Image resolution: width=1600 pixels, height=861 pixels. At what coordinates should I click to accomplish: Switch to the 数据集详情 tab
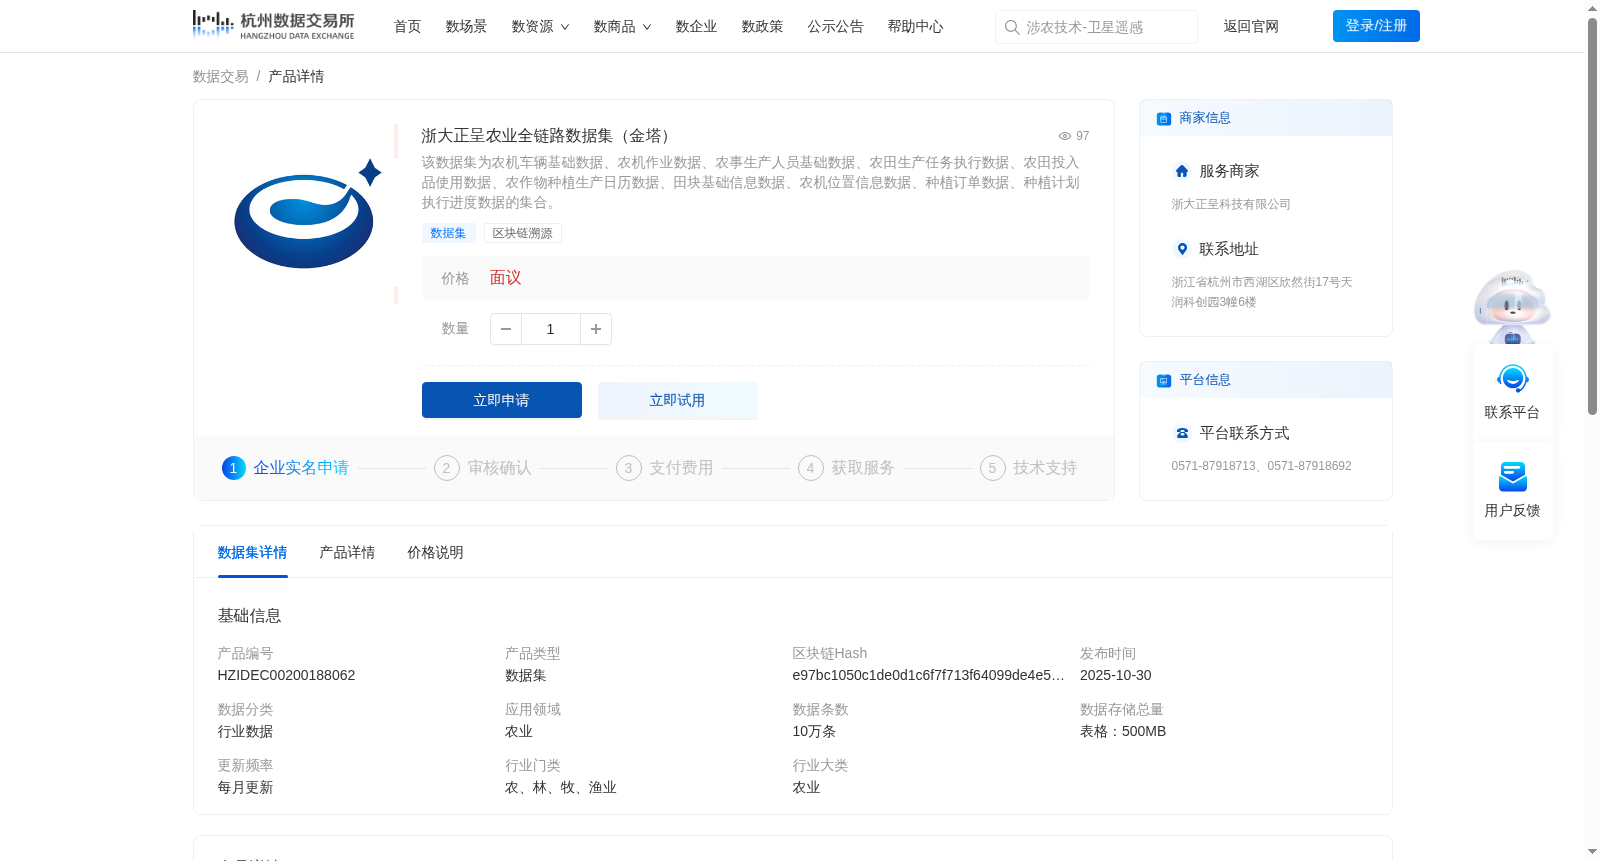coord(252,553)
